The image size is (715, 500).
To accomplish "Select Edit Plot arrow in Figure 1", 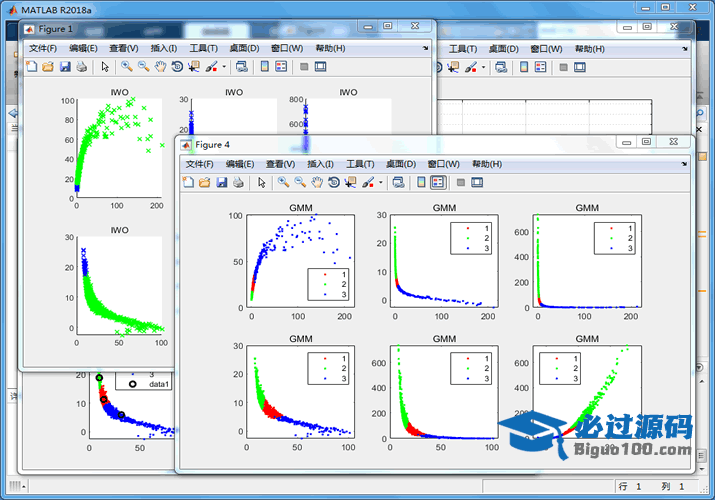I will pos(105,67).
